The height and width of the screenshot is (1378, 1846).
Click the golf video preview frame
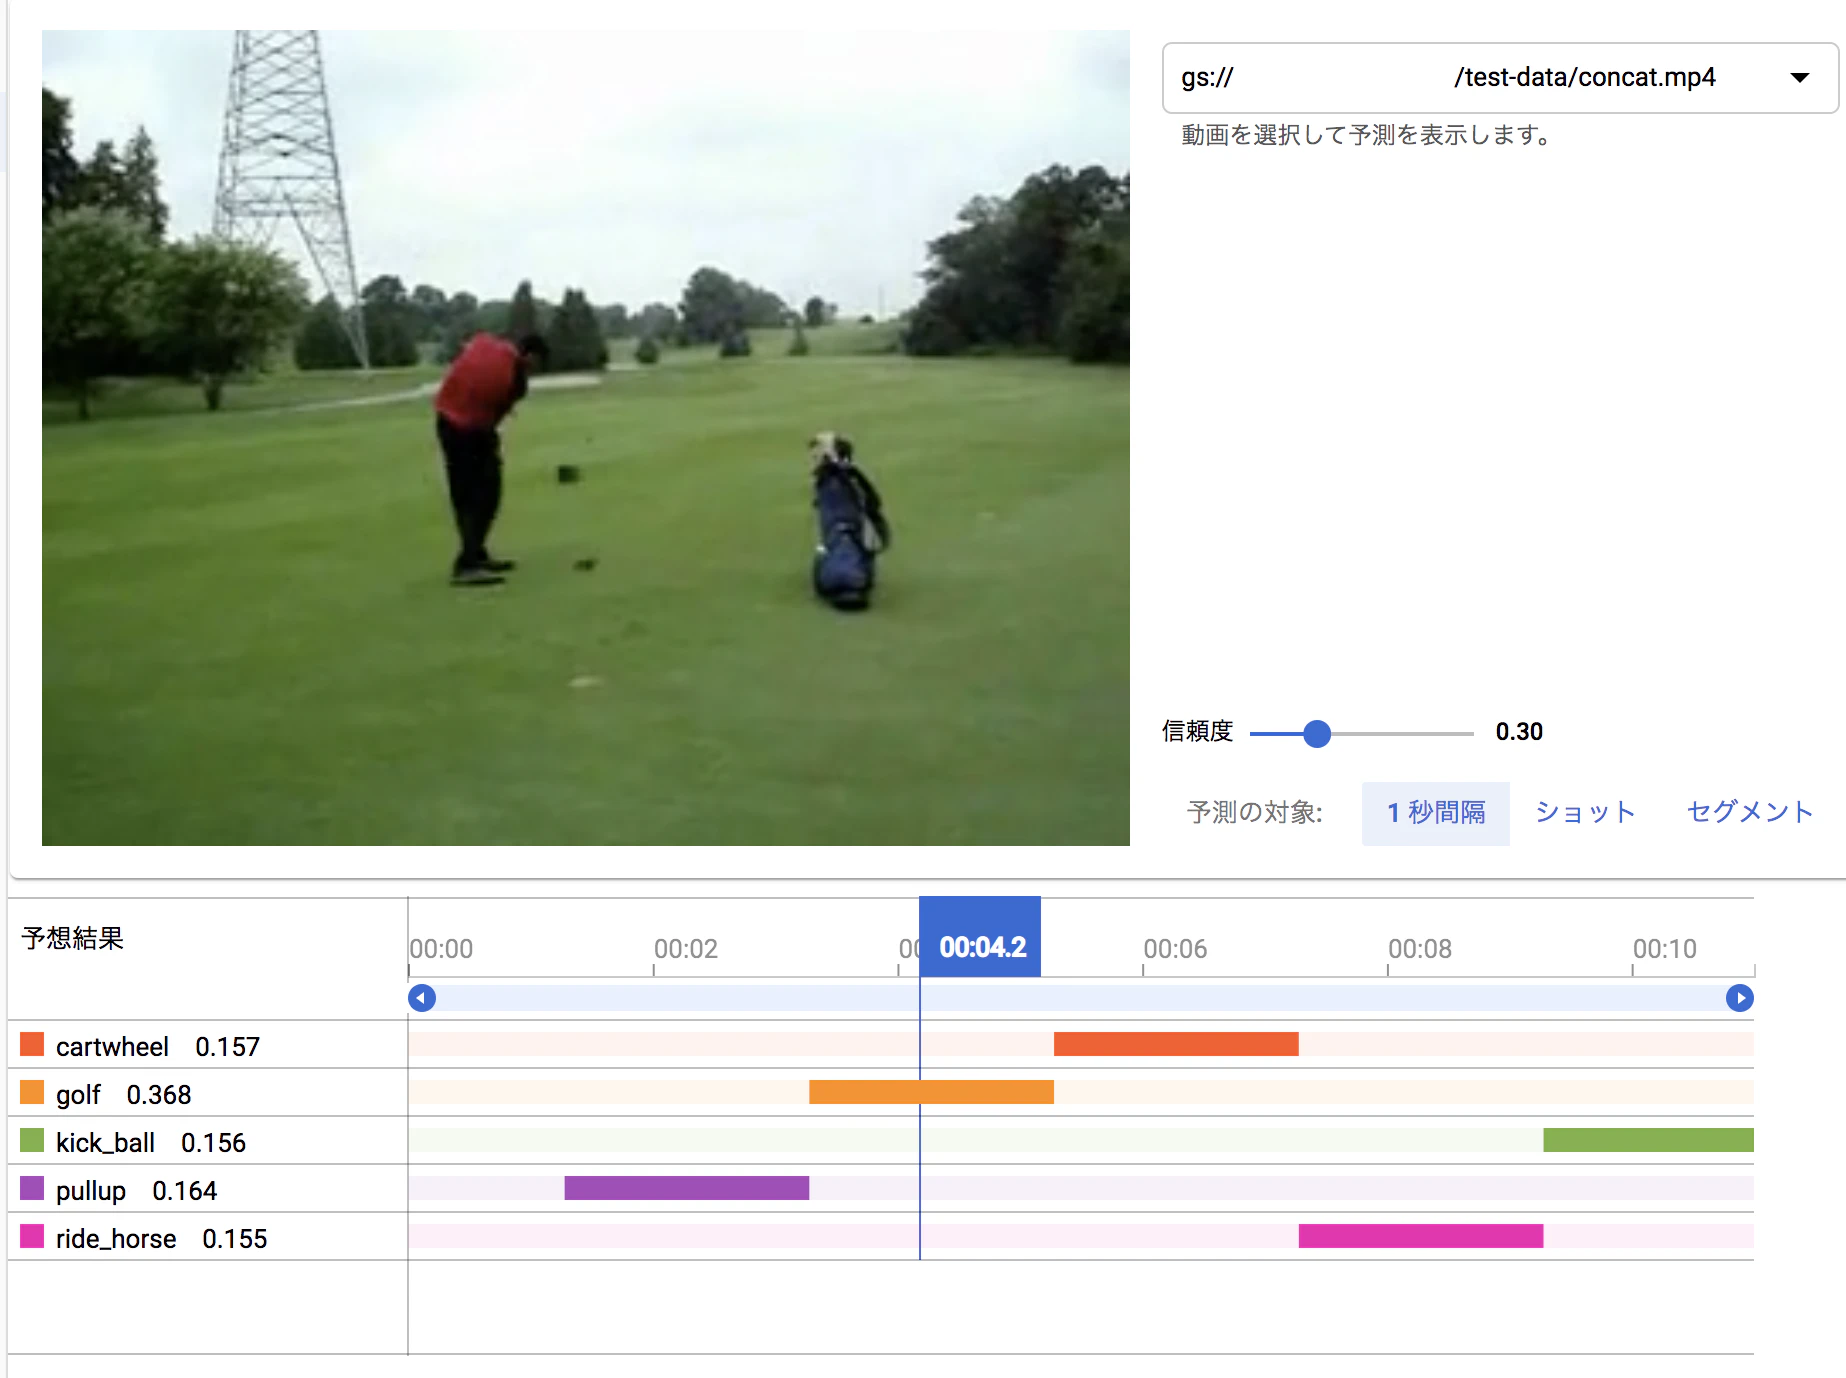coord(586,438)
